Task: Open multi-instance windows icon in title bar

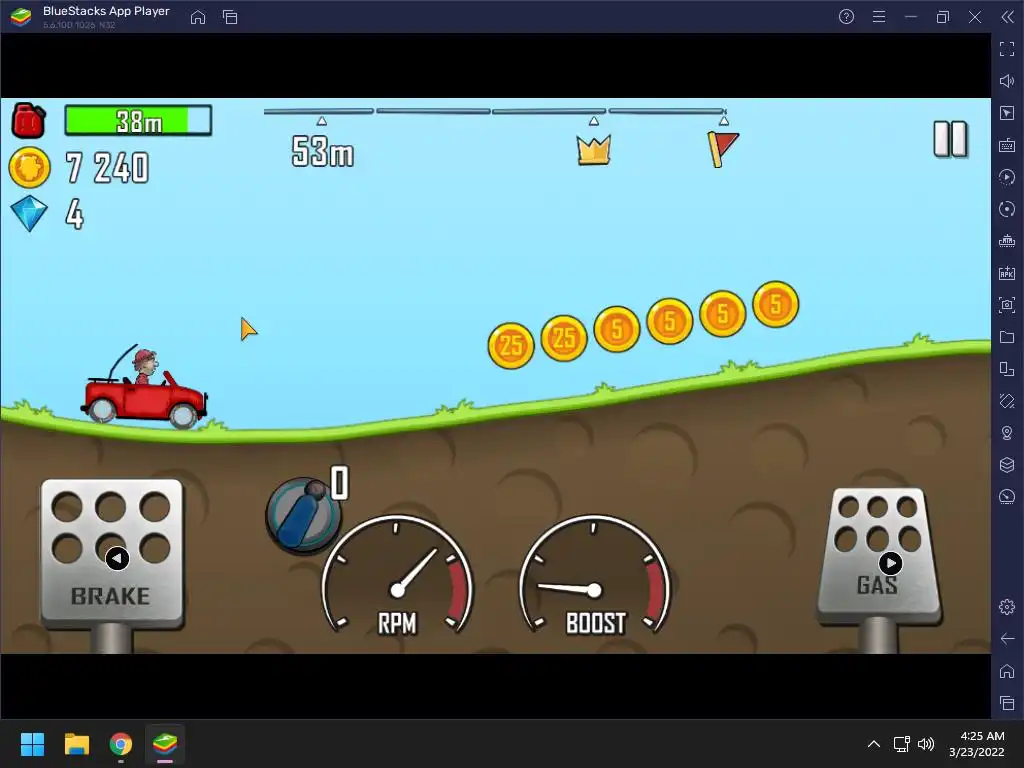Action: pos(230,17)
